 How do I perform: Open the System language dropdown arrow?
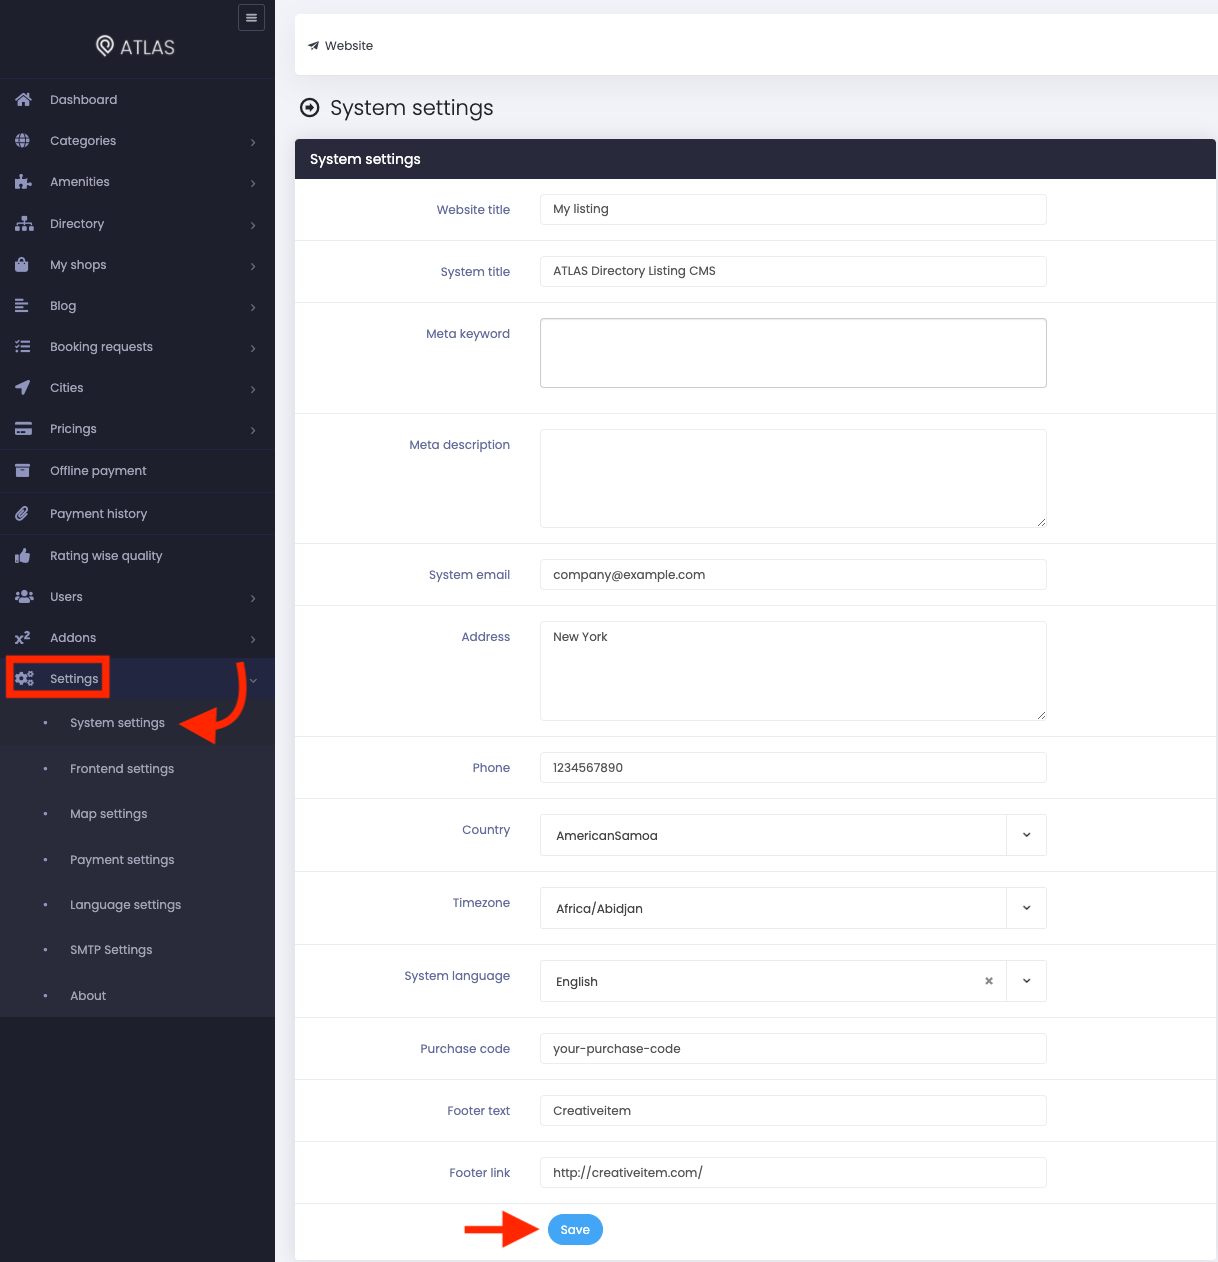1026,981
